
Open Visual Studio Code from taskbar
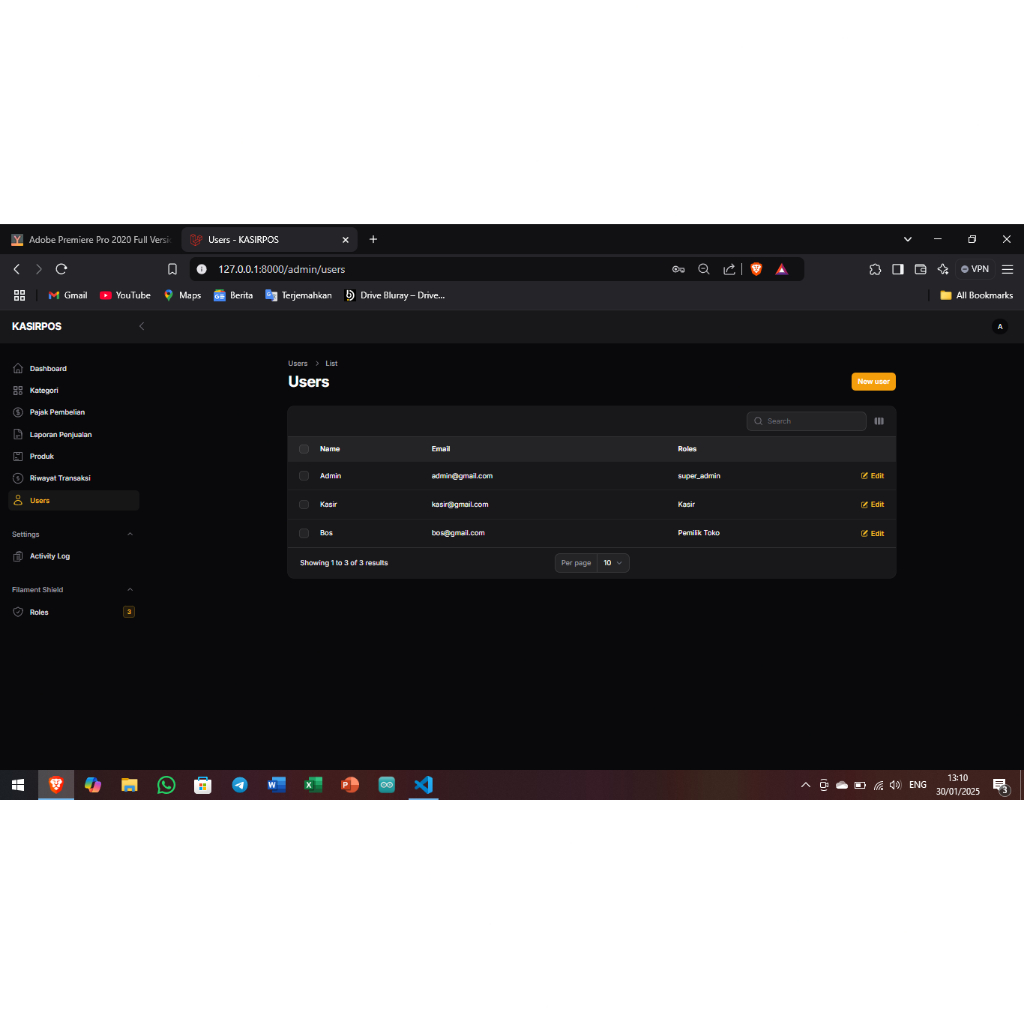point(423,785)
